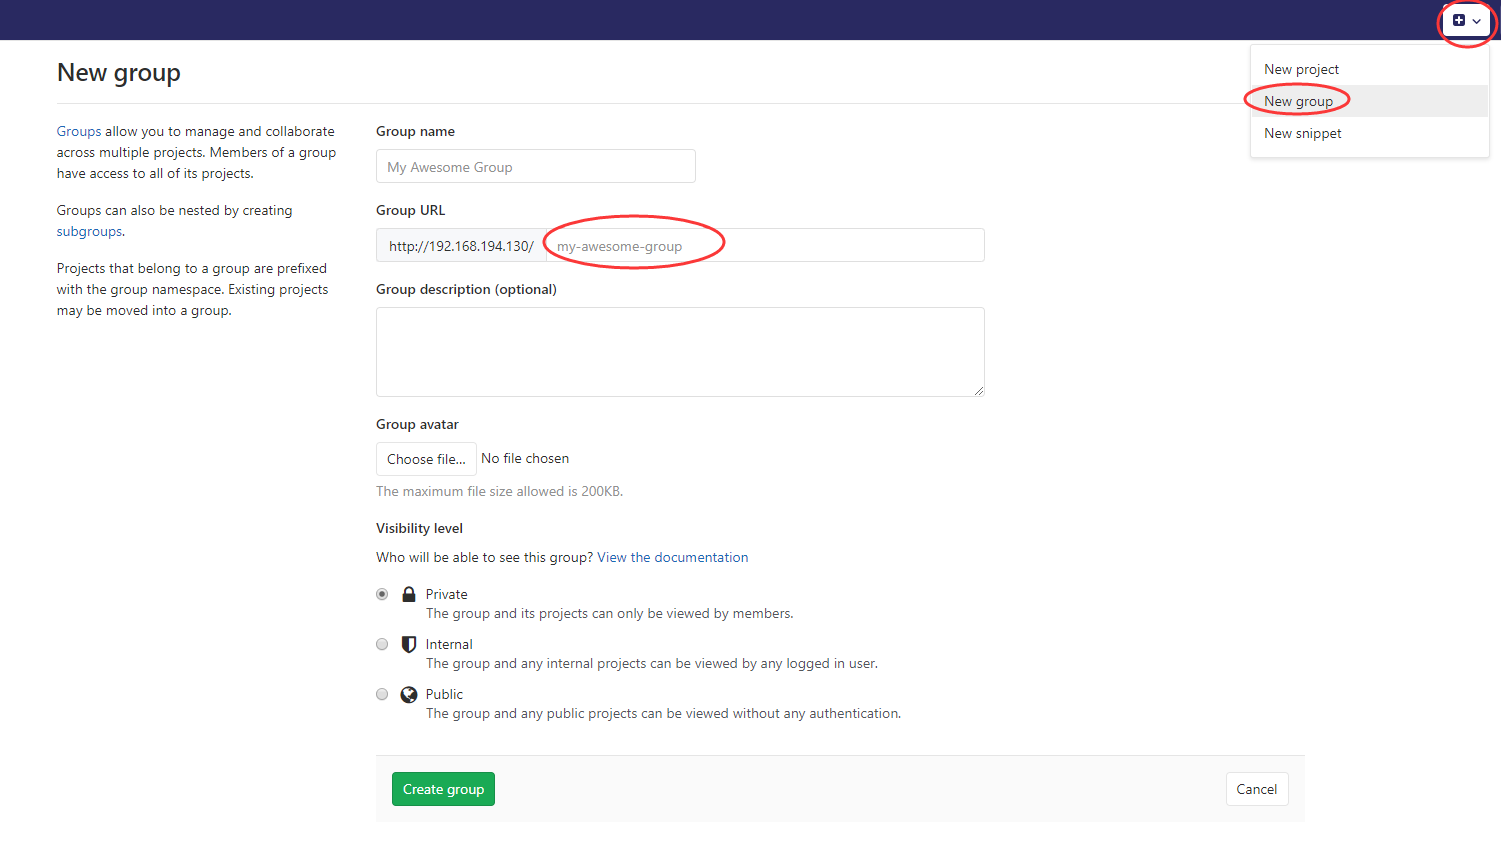Click the 'New group' page heading

[x=119, y=72]
